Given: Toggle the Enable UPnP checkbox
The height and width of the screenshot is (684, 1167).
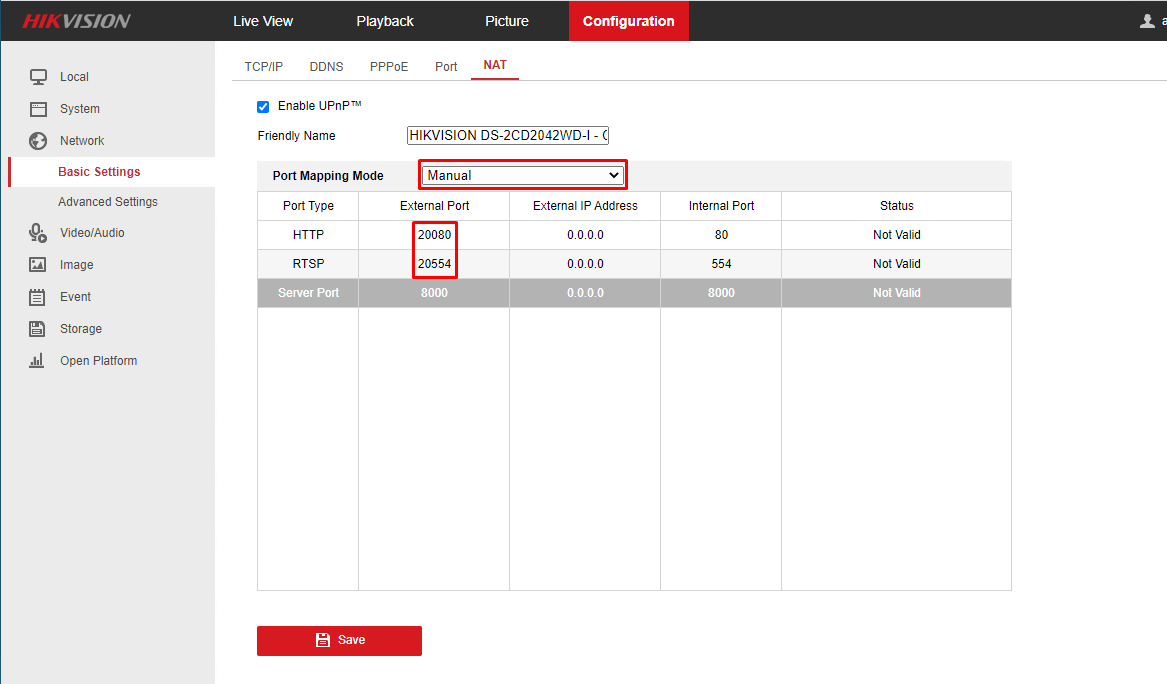Looking at the screenshot, I should pyautogui.click(x=262, y=106).
